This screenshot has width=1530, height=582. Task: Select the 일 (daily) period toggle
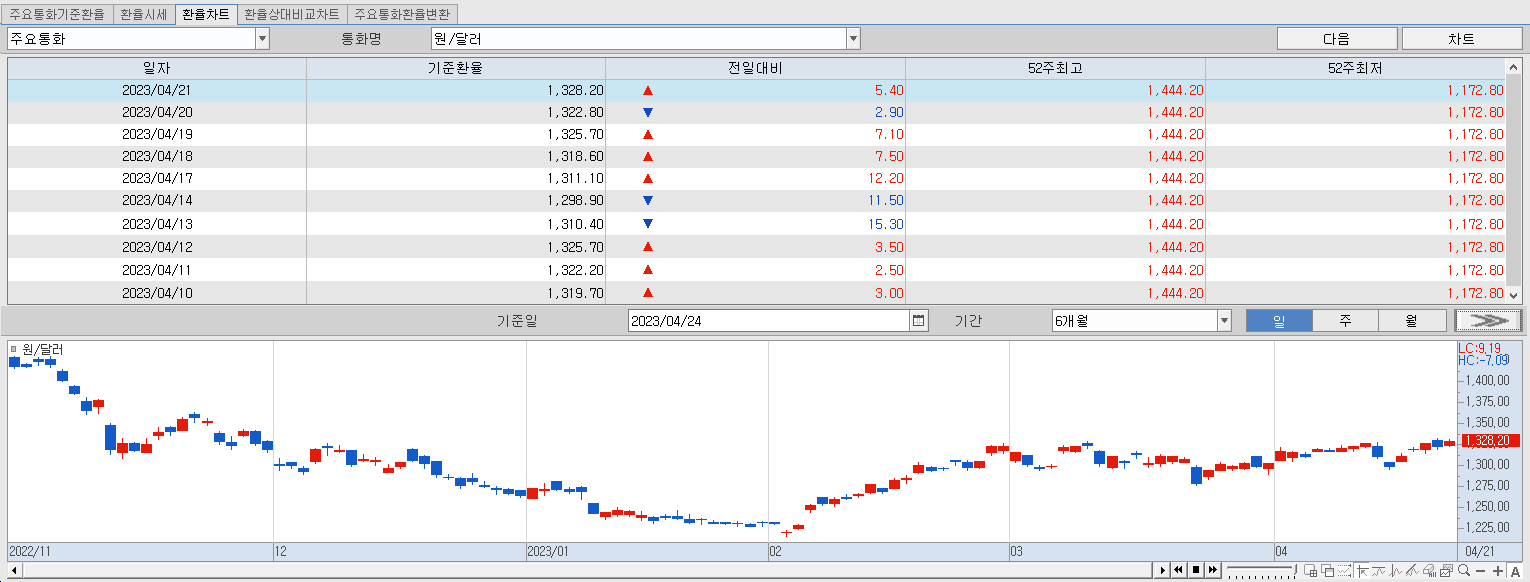(x=1278, y=321)
